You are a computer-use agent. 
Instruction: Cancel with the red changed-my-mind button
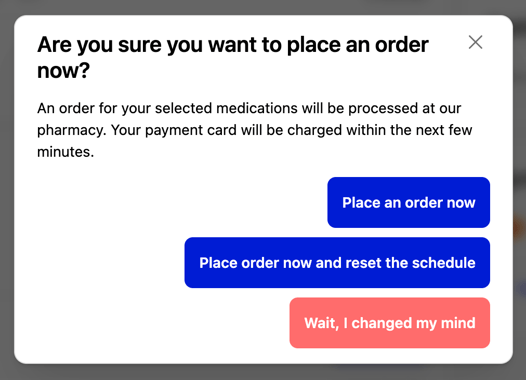pyautogui.click(x=390, y=323)
